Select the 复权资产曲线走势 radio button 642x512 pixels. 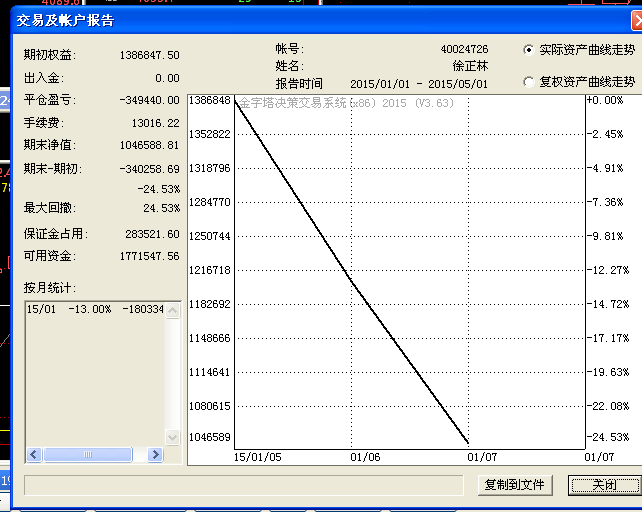click(530, 82)
